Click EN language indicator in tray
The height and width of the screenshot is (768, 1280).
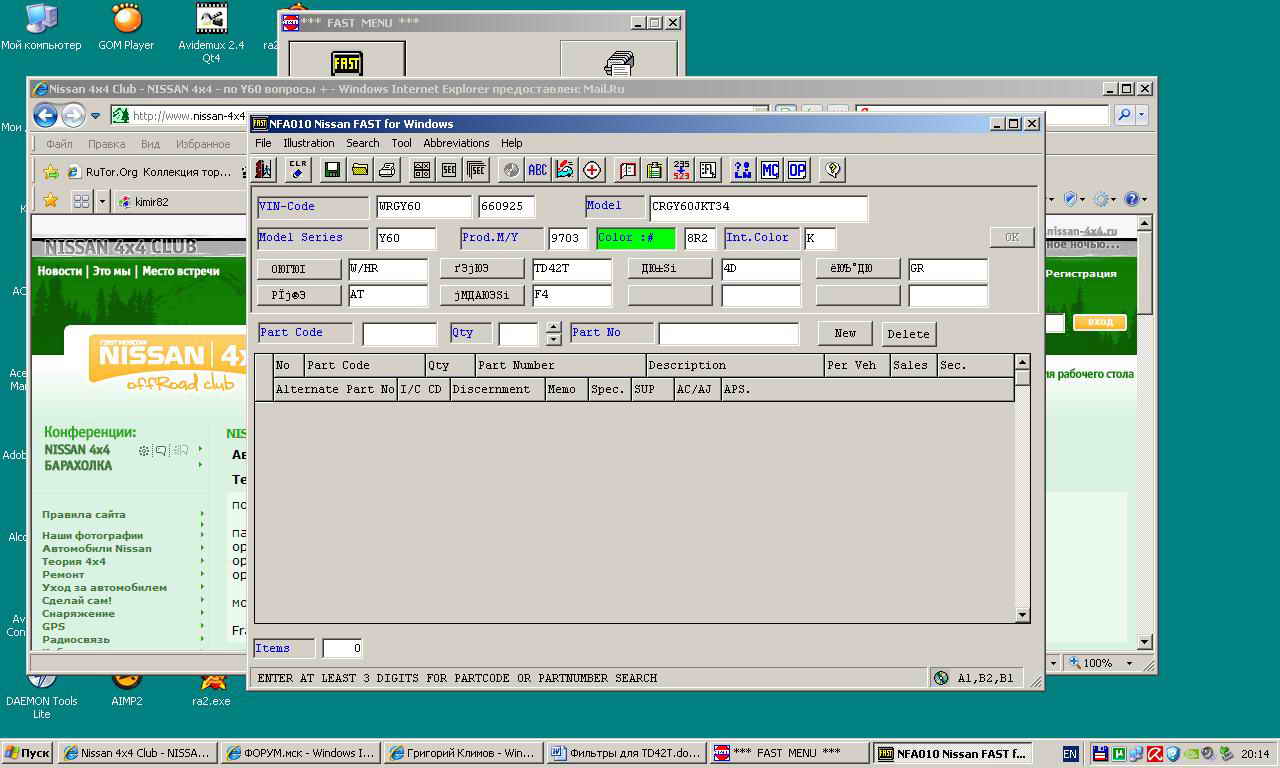(1070, 754)
